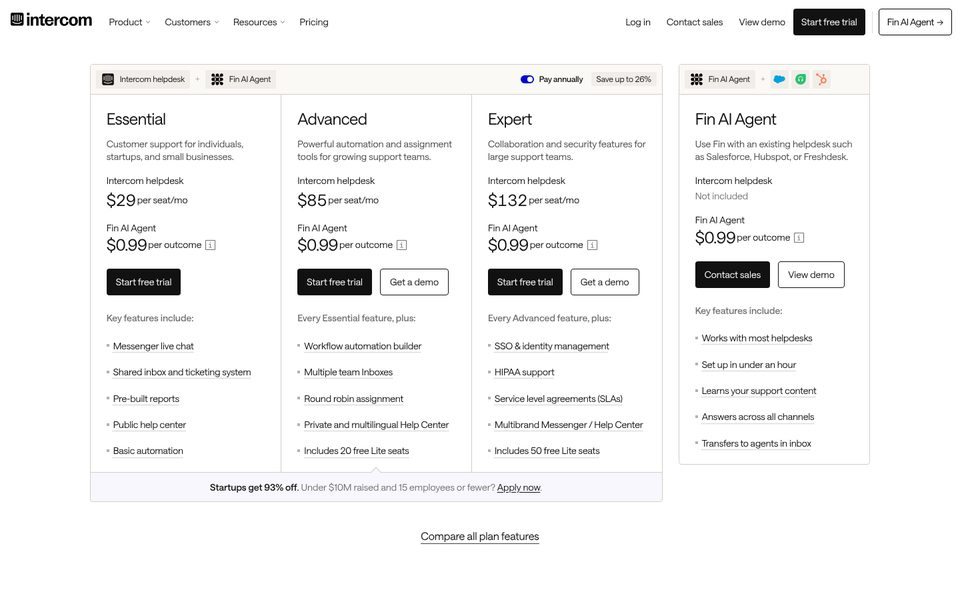Click View demo in Fin AI Agent card
The image size is (960, 600).
point(811,275)
